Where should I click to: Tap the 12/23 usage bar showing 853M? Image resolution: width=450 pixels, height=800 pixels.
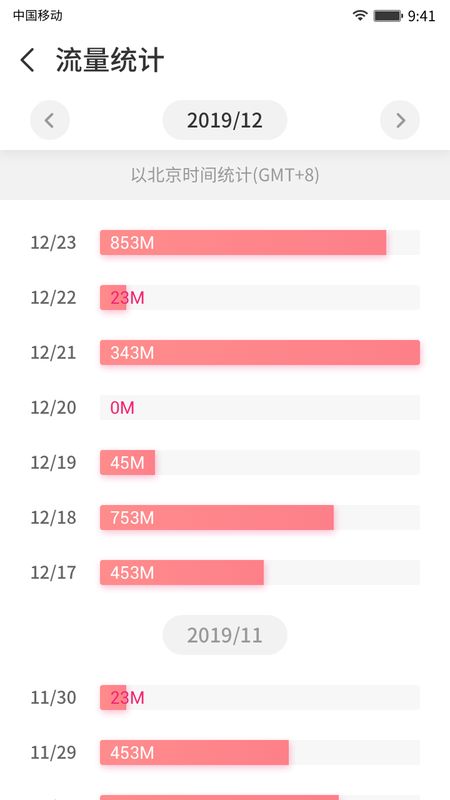coord(260,242)
